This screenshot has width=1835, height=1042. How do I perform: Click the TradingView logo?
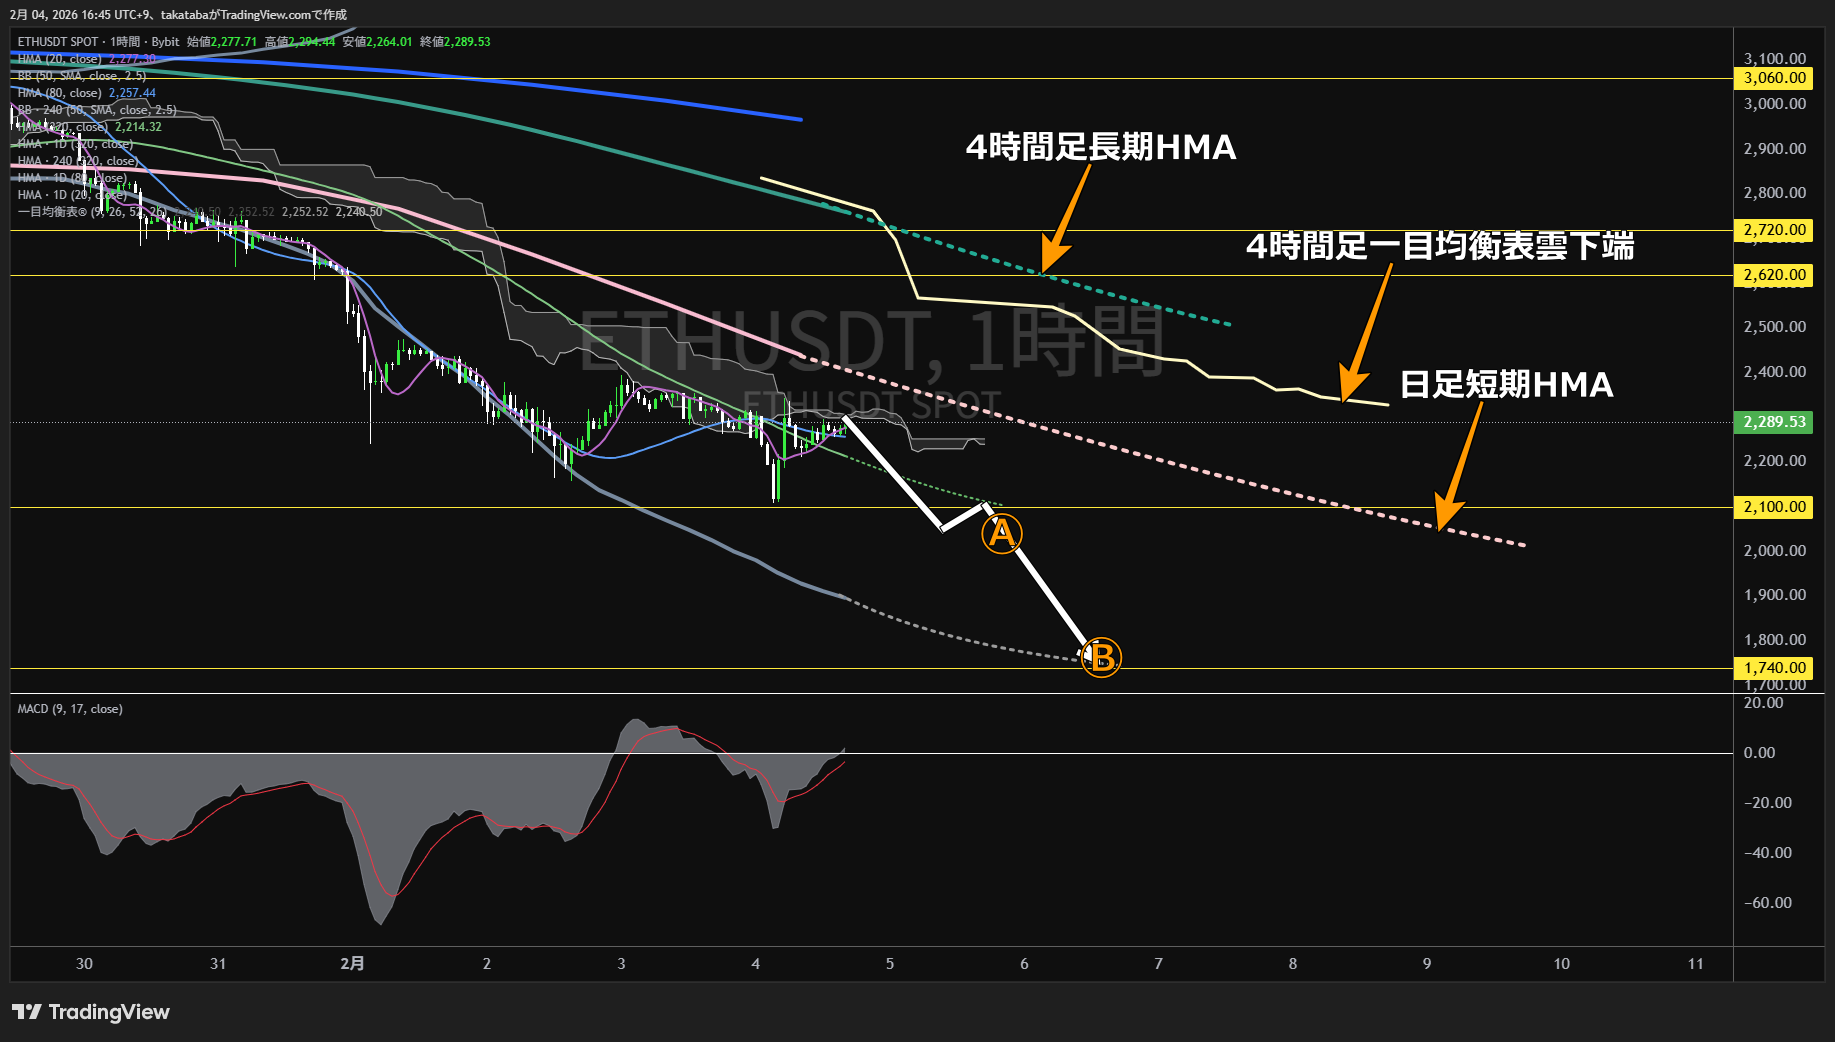(x=91, y=1012)
